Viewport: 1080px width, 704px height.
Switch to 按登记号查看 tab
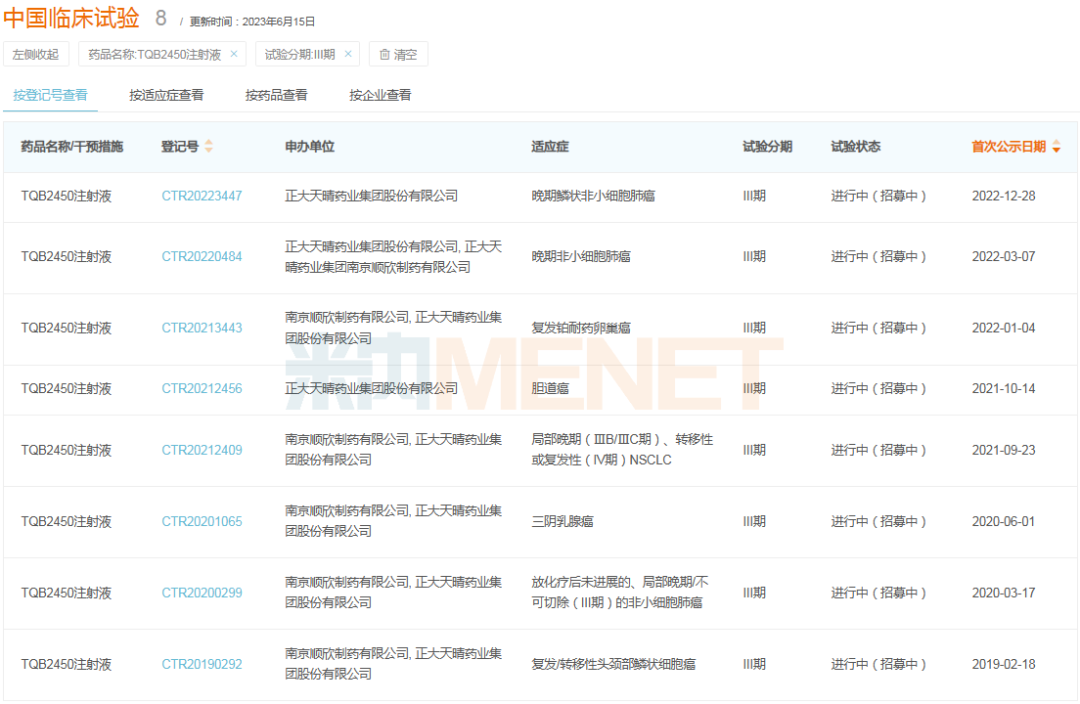coord(50,95)
